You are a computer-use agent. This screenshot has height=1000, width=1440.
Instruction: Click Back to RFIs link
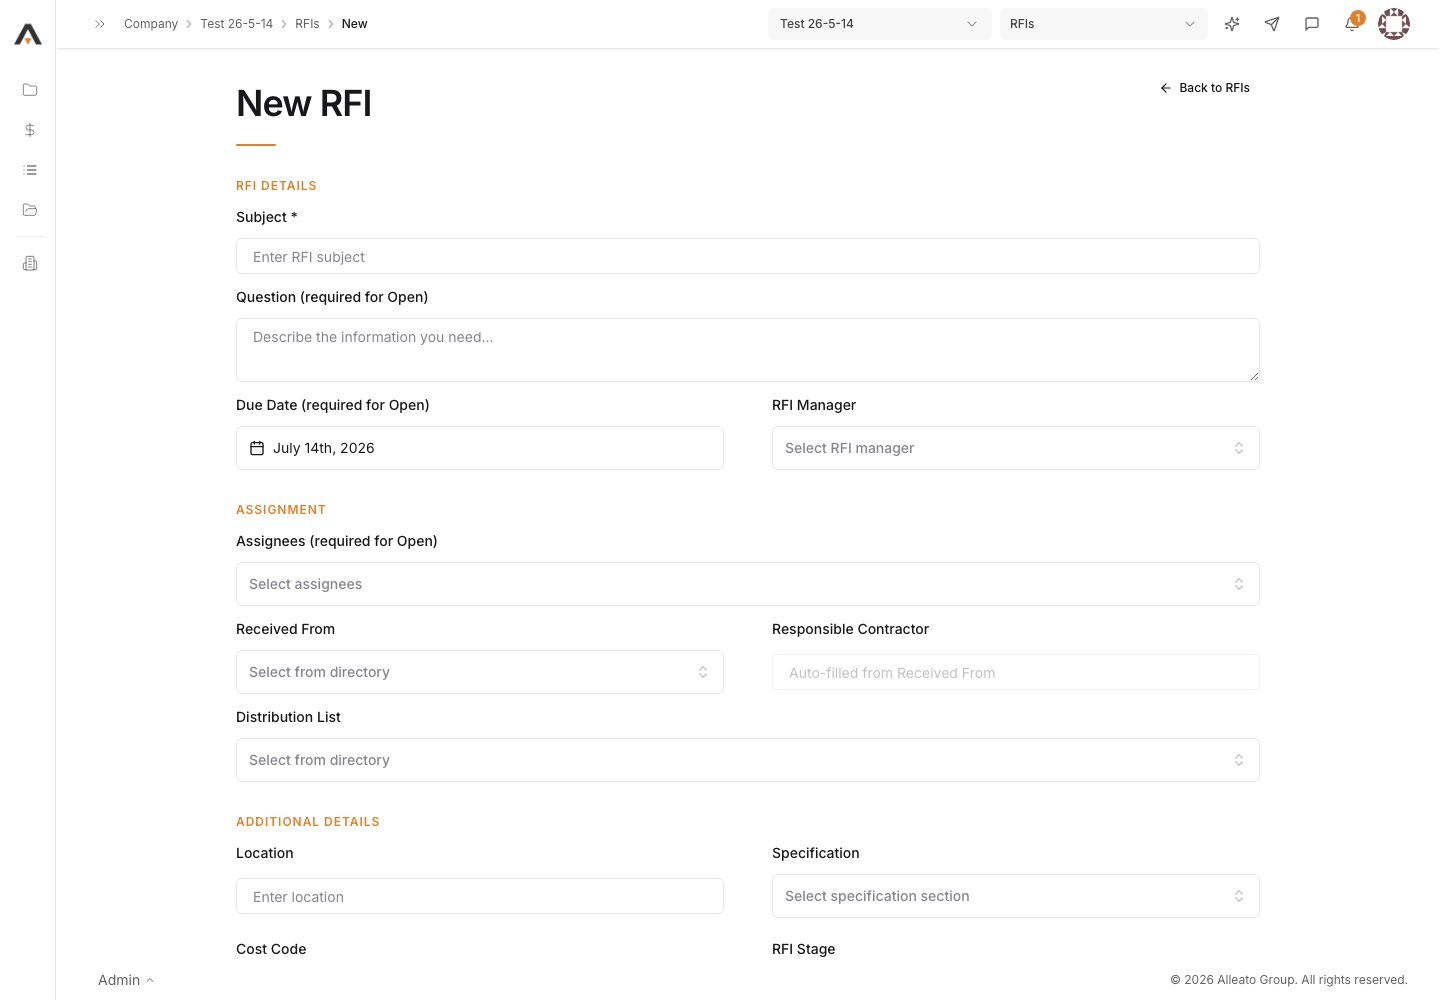point(1205,88)
